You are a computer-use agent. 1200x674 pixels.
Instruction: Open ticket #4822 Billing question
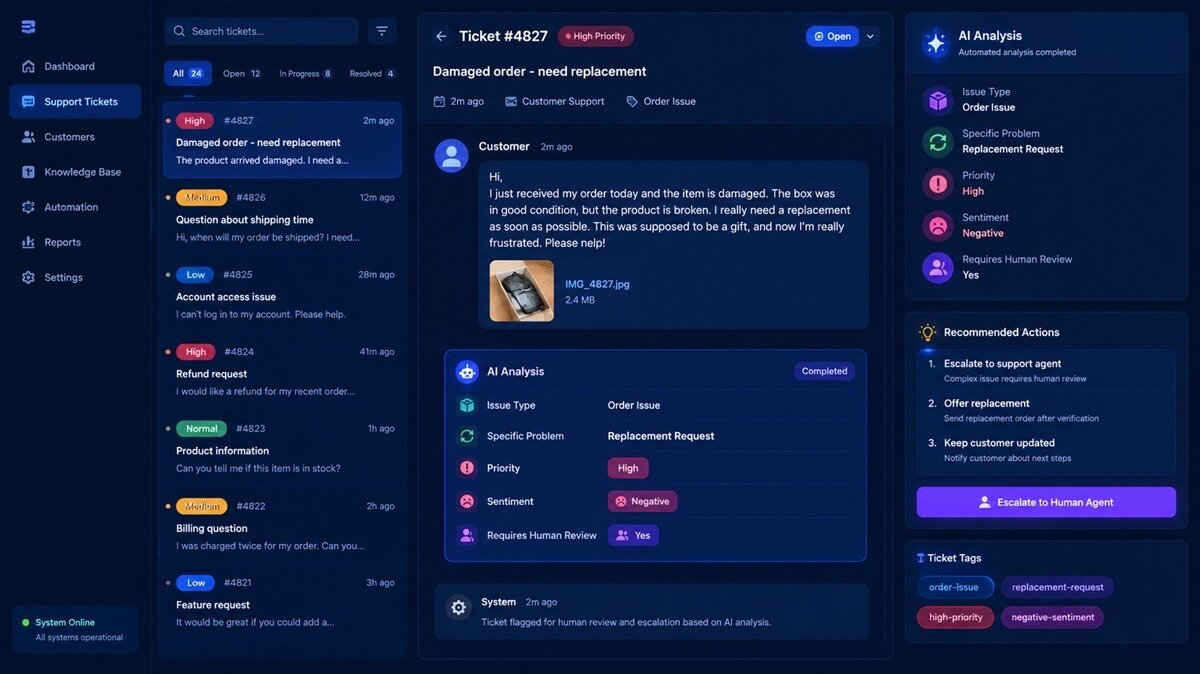(283, 525)
